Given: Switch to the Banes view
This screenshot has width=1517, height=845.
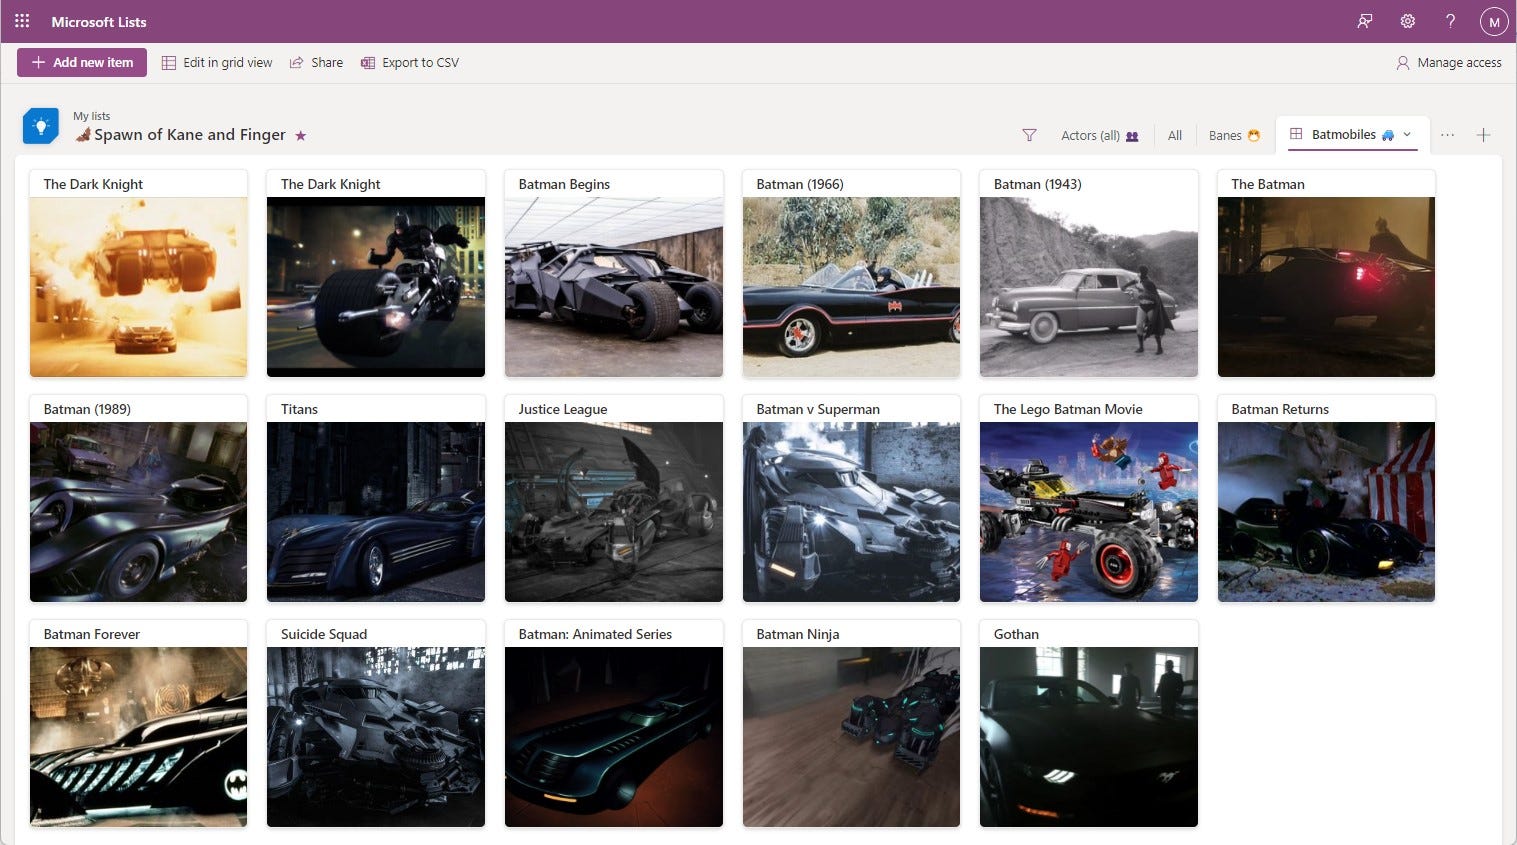Looking at the screenshot, I should 1234,135.
